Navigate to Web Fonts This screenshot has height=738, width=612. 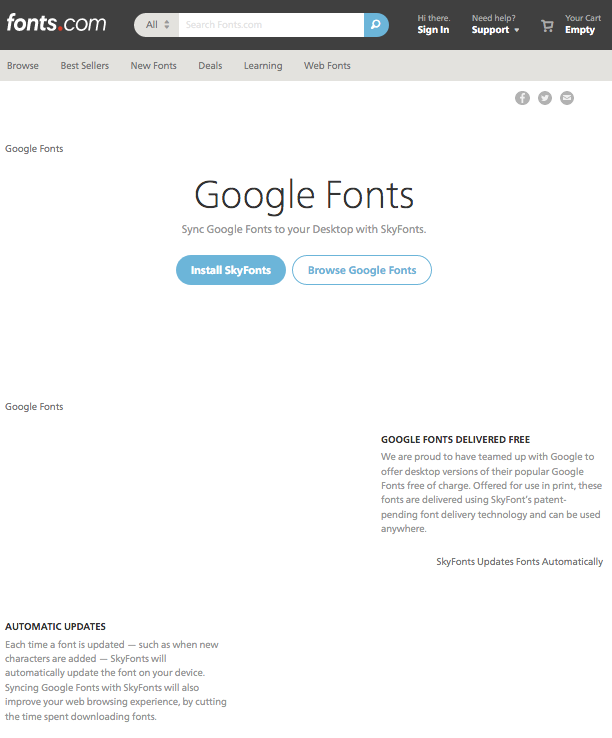[x=327, y=65]
